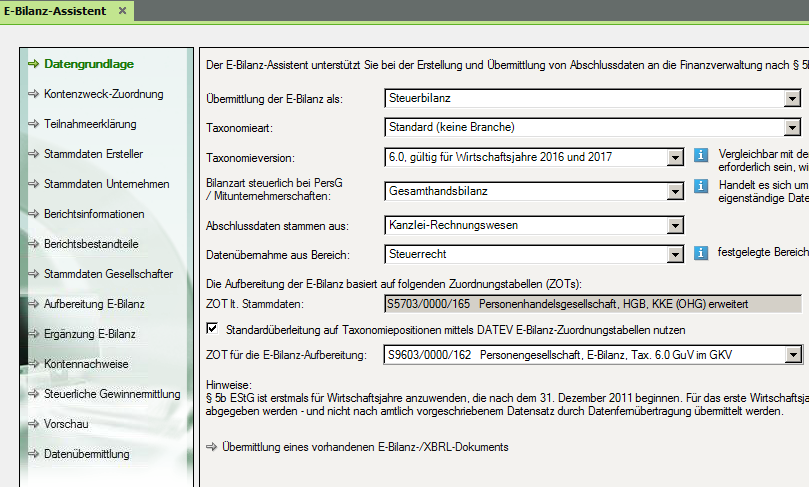Open Kontenzweck-Zuordnung in the sidebar
The image size is (809, 487).
104,94
